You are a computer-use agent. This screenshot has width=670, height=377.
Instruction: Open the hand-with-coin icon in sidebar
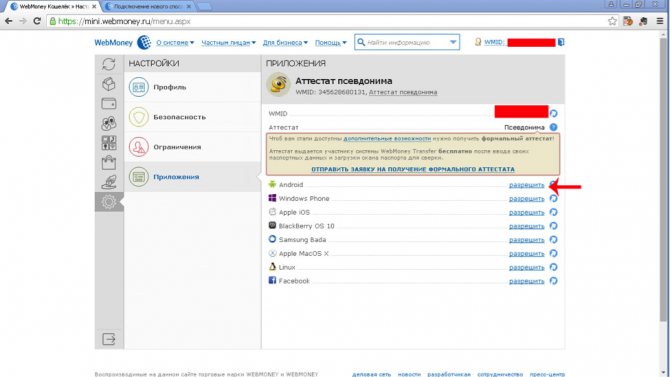(x=109, y=182)
